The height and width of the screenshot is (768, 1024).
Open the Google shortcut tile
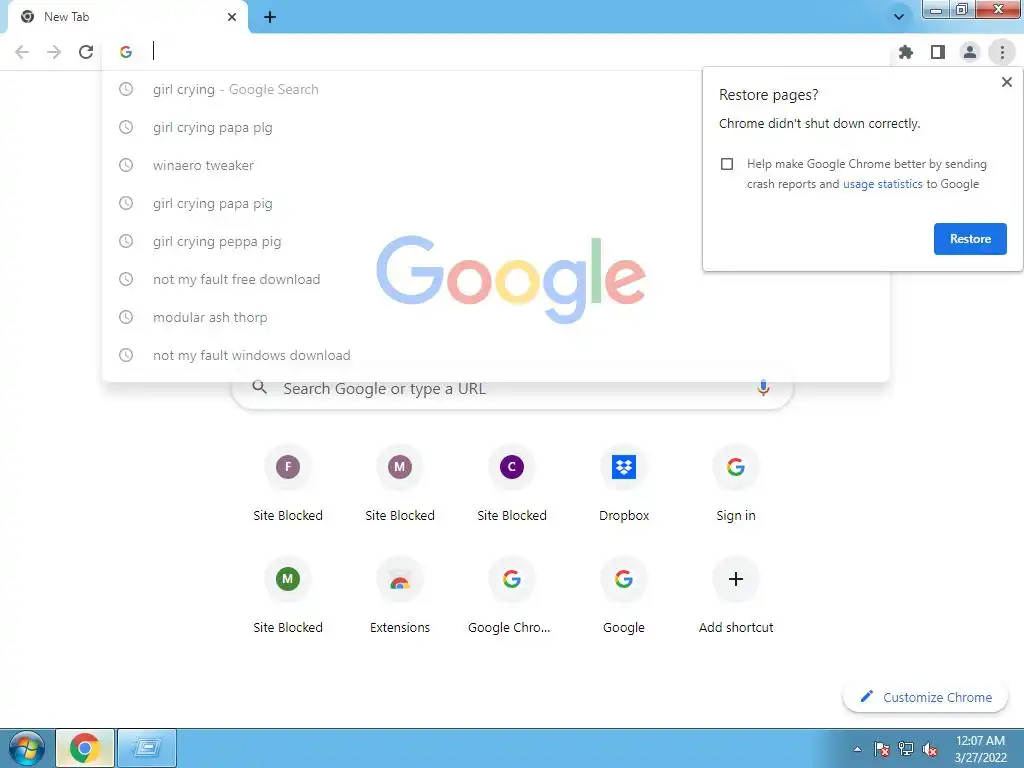(x=624, y=595)
